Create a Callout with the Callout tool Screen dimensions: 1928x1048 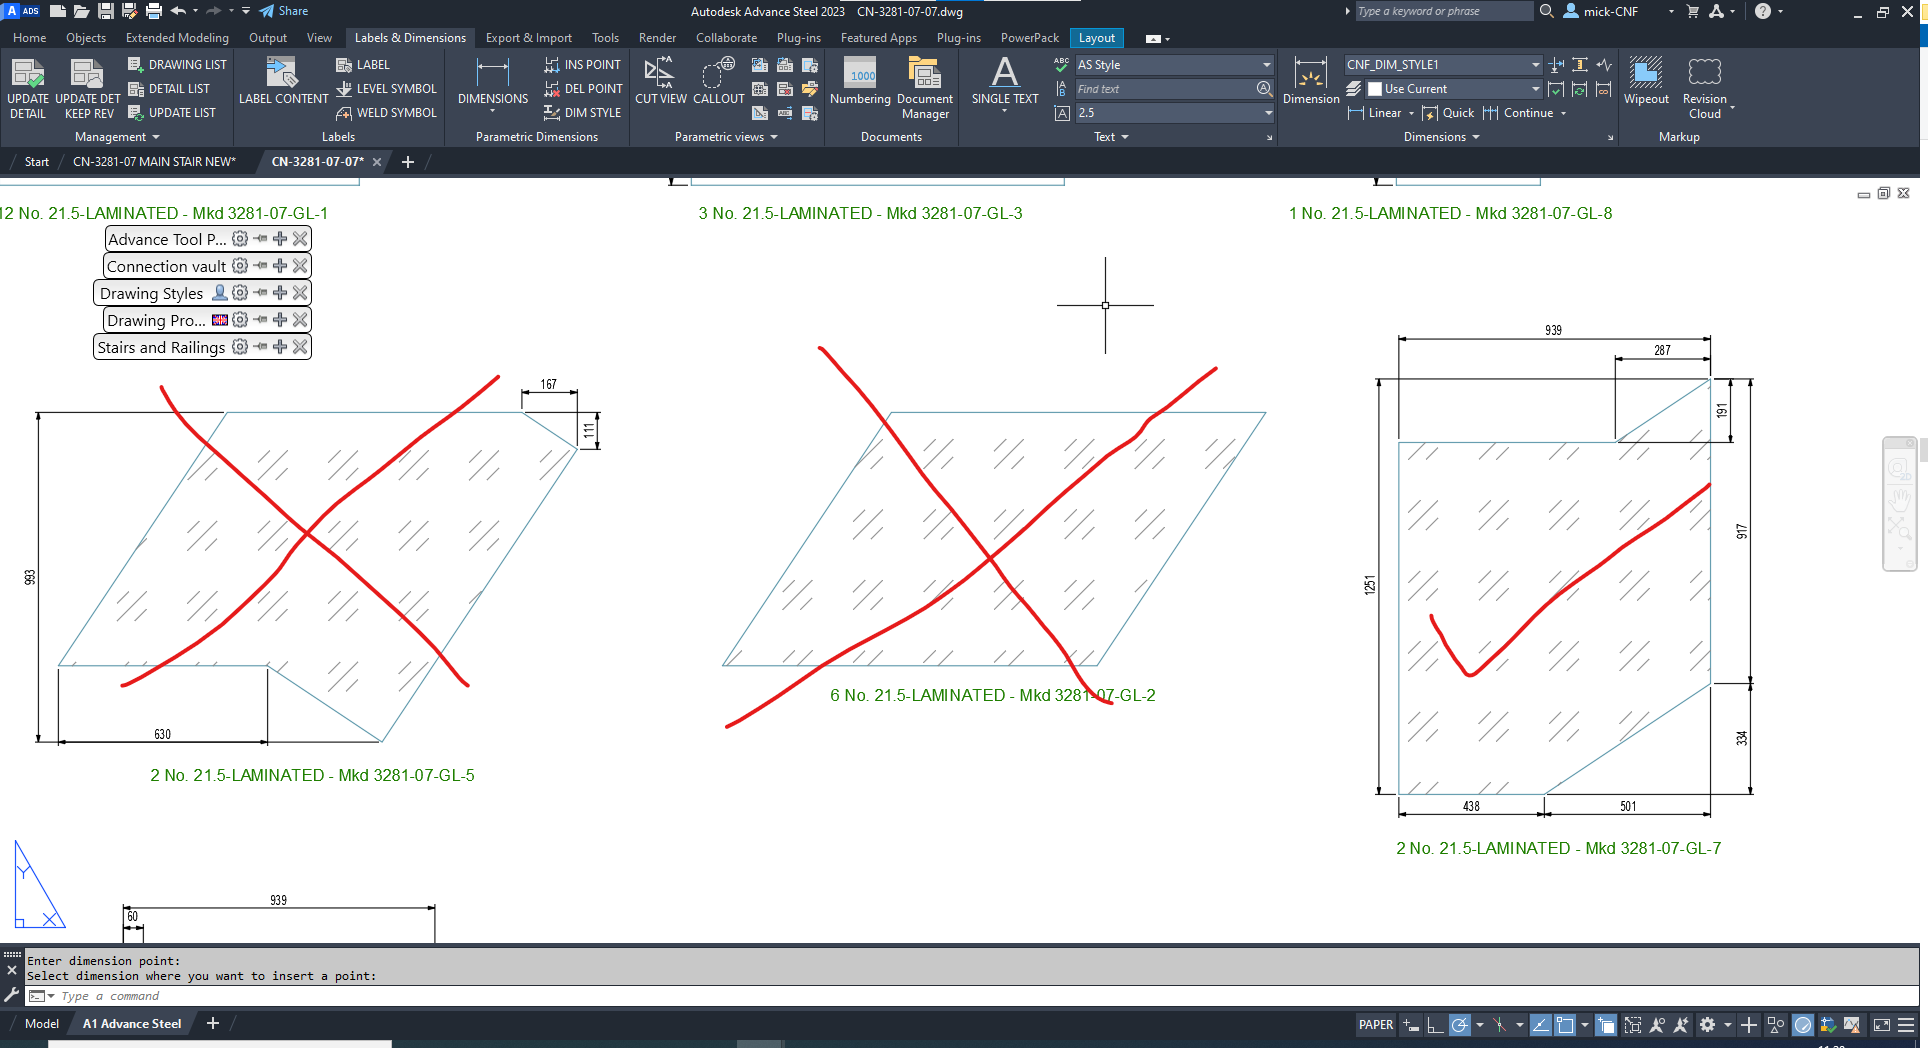[717, 80]
